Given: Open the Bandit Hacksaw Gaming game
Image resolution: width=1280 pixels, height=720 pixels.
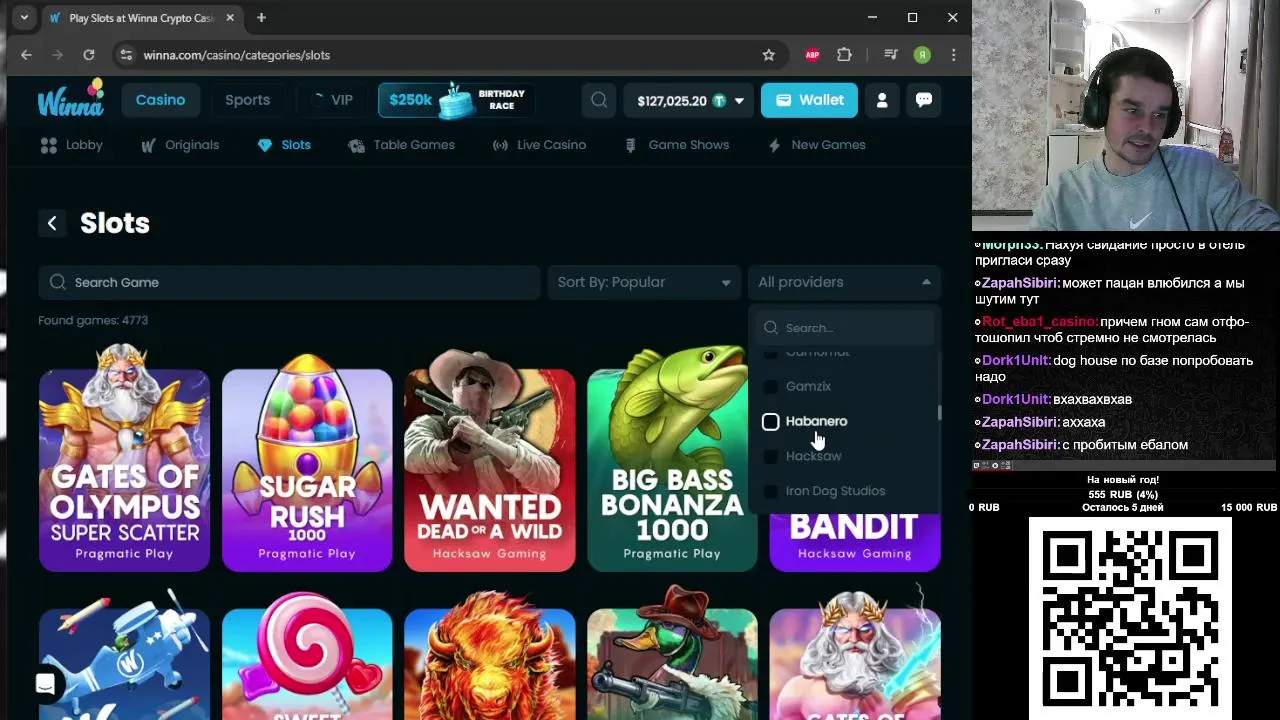Looking at the screenshot, I should [x=855, y=543].
